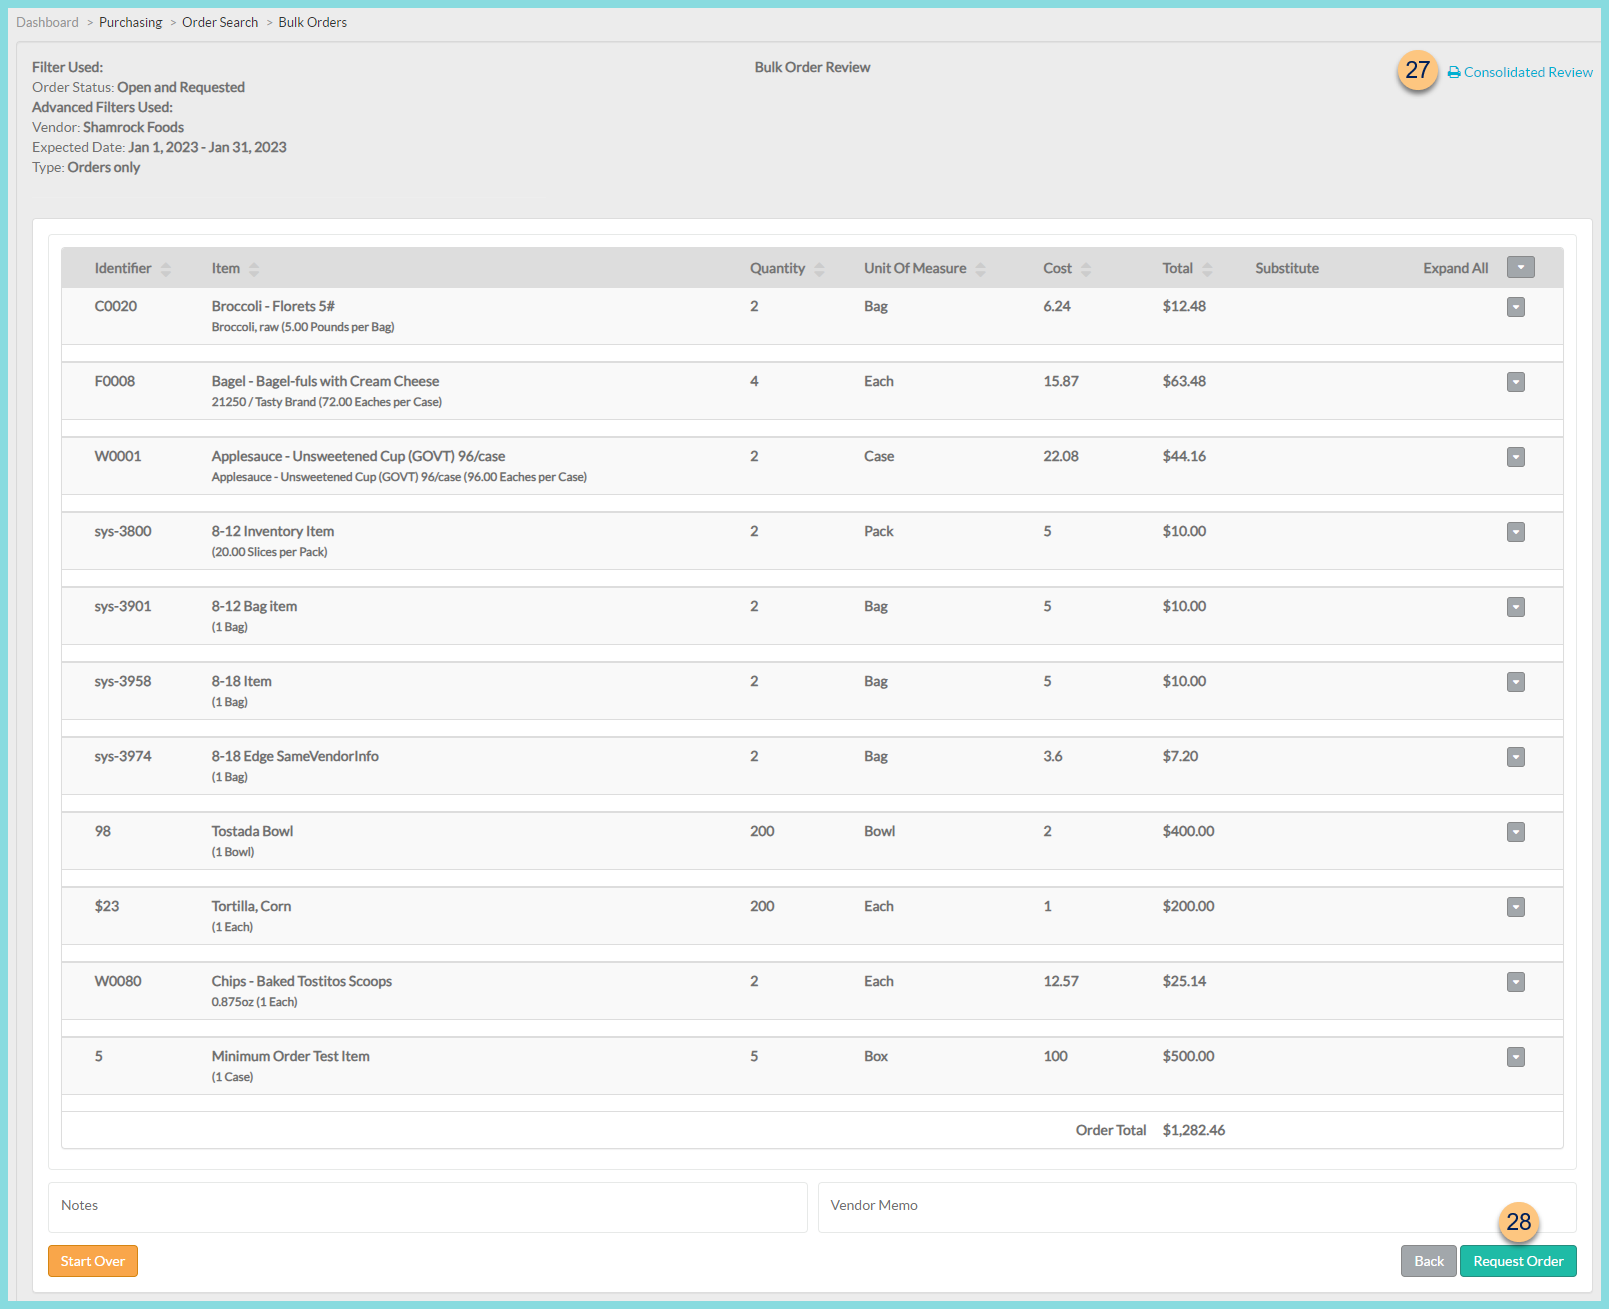Expand details for Broccoli - Florets 5#
This screenshot has height=1309, width=1609.
point(1515,307)
